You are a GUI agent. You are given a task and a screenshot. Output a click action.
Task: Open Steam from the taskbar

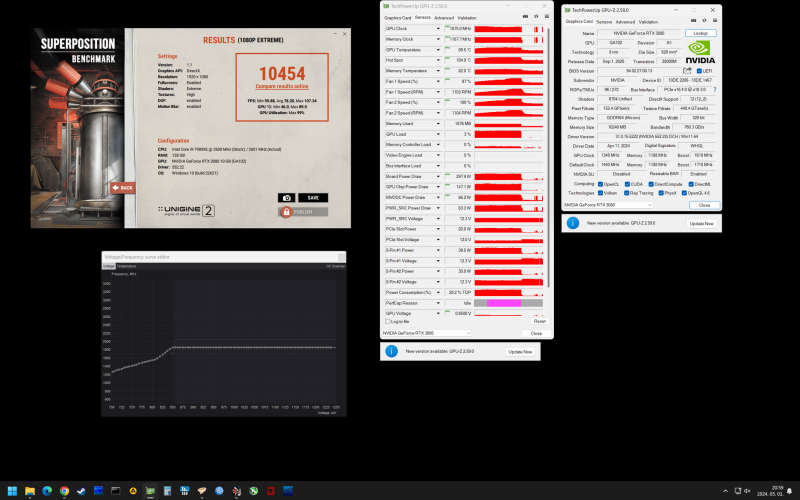click(x=81, y=491)
